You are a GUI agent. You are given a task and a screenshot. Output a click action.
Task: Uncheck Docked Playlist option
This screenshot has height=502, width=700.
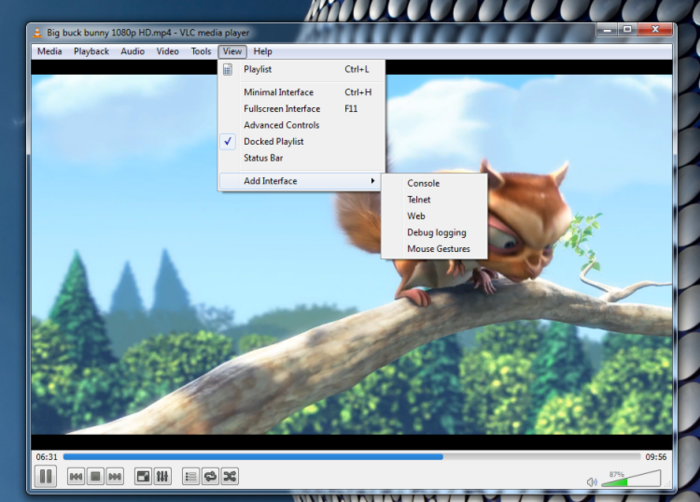coord(302,142)
